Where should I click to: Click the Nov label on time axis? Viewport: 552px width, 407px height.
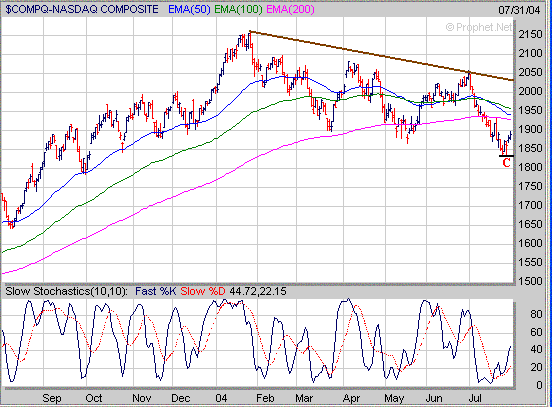pyautogui.click(x=142, y=398)
